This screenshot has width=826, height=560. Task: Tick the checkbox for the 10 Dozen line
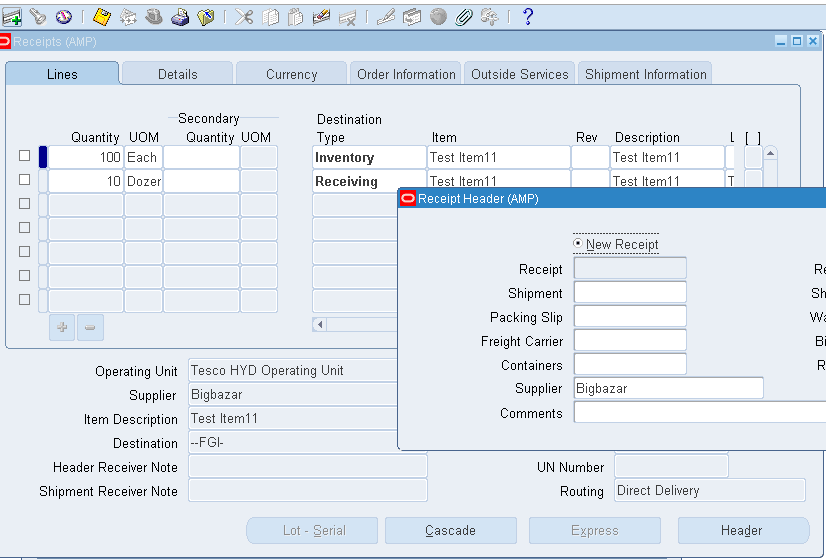tap(24, 180)
